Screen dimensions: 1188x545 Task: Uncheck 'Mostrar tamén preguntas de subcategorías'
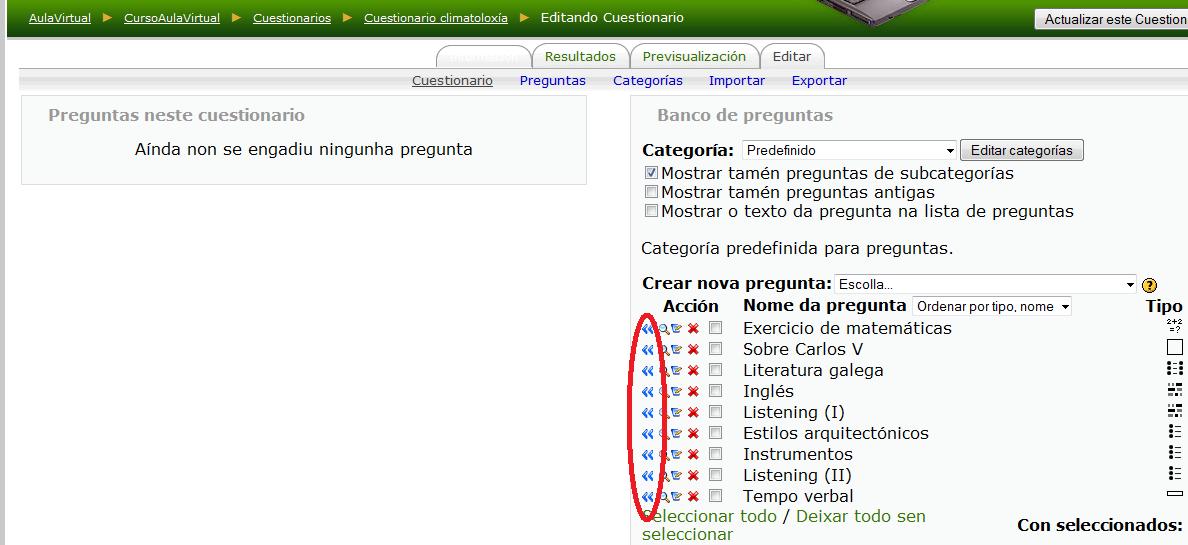(x=652, y=173)
